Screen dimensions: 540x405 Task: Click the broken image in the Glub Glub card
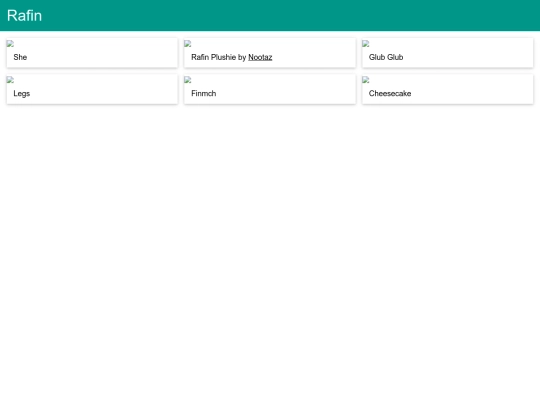[x=365, y=43]
